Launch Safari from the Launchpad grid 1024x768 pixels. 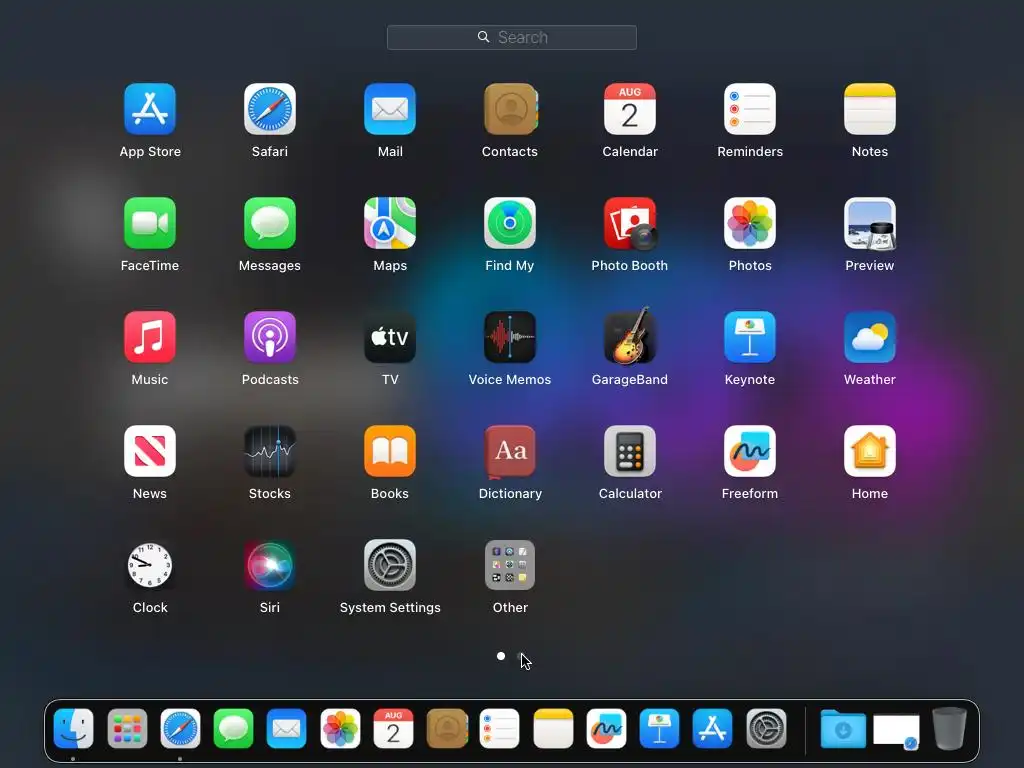tap(270, 109)
